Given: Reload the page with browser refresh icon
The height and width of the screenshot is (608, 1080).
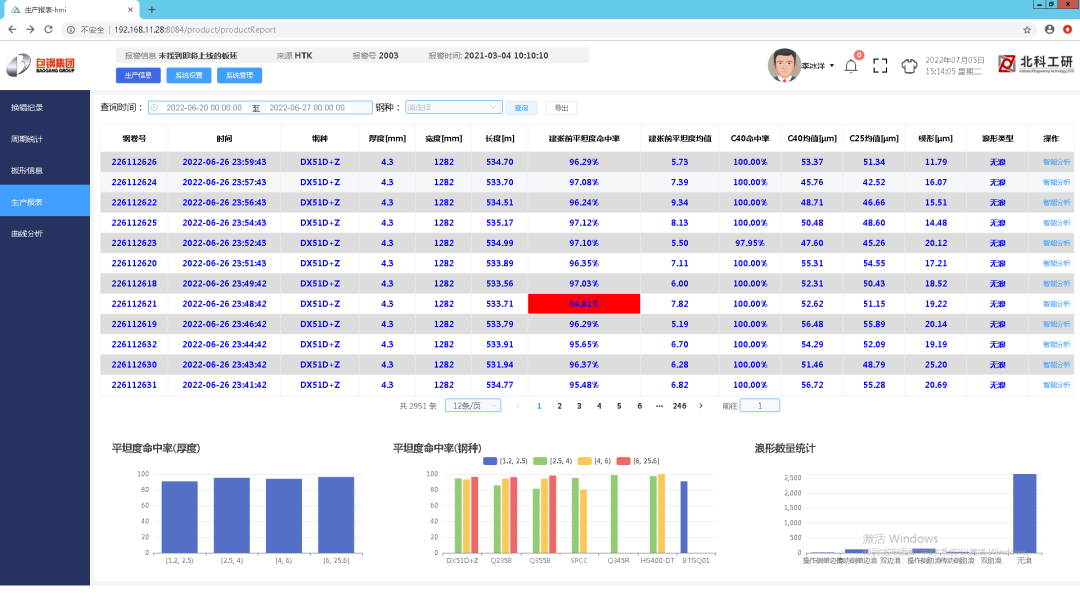Looking at the screenshot, I should coord(48,29).
